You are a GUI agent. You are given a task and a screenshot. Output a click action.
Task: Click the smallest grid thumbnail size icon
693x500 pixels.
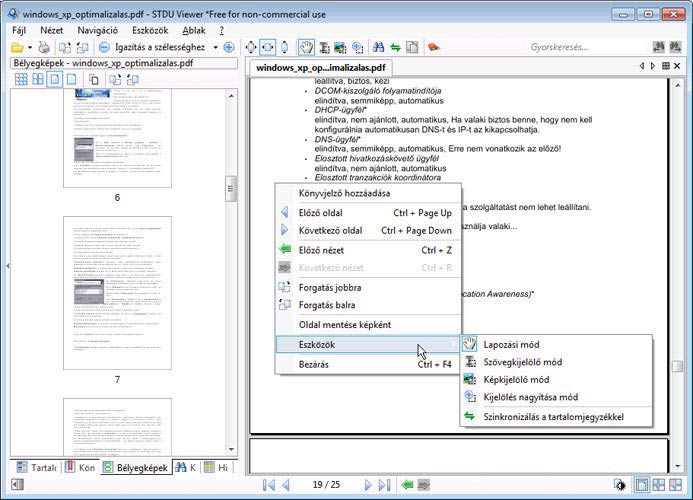coord(21,80)
